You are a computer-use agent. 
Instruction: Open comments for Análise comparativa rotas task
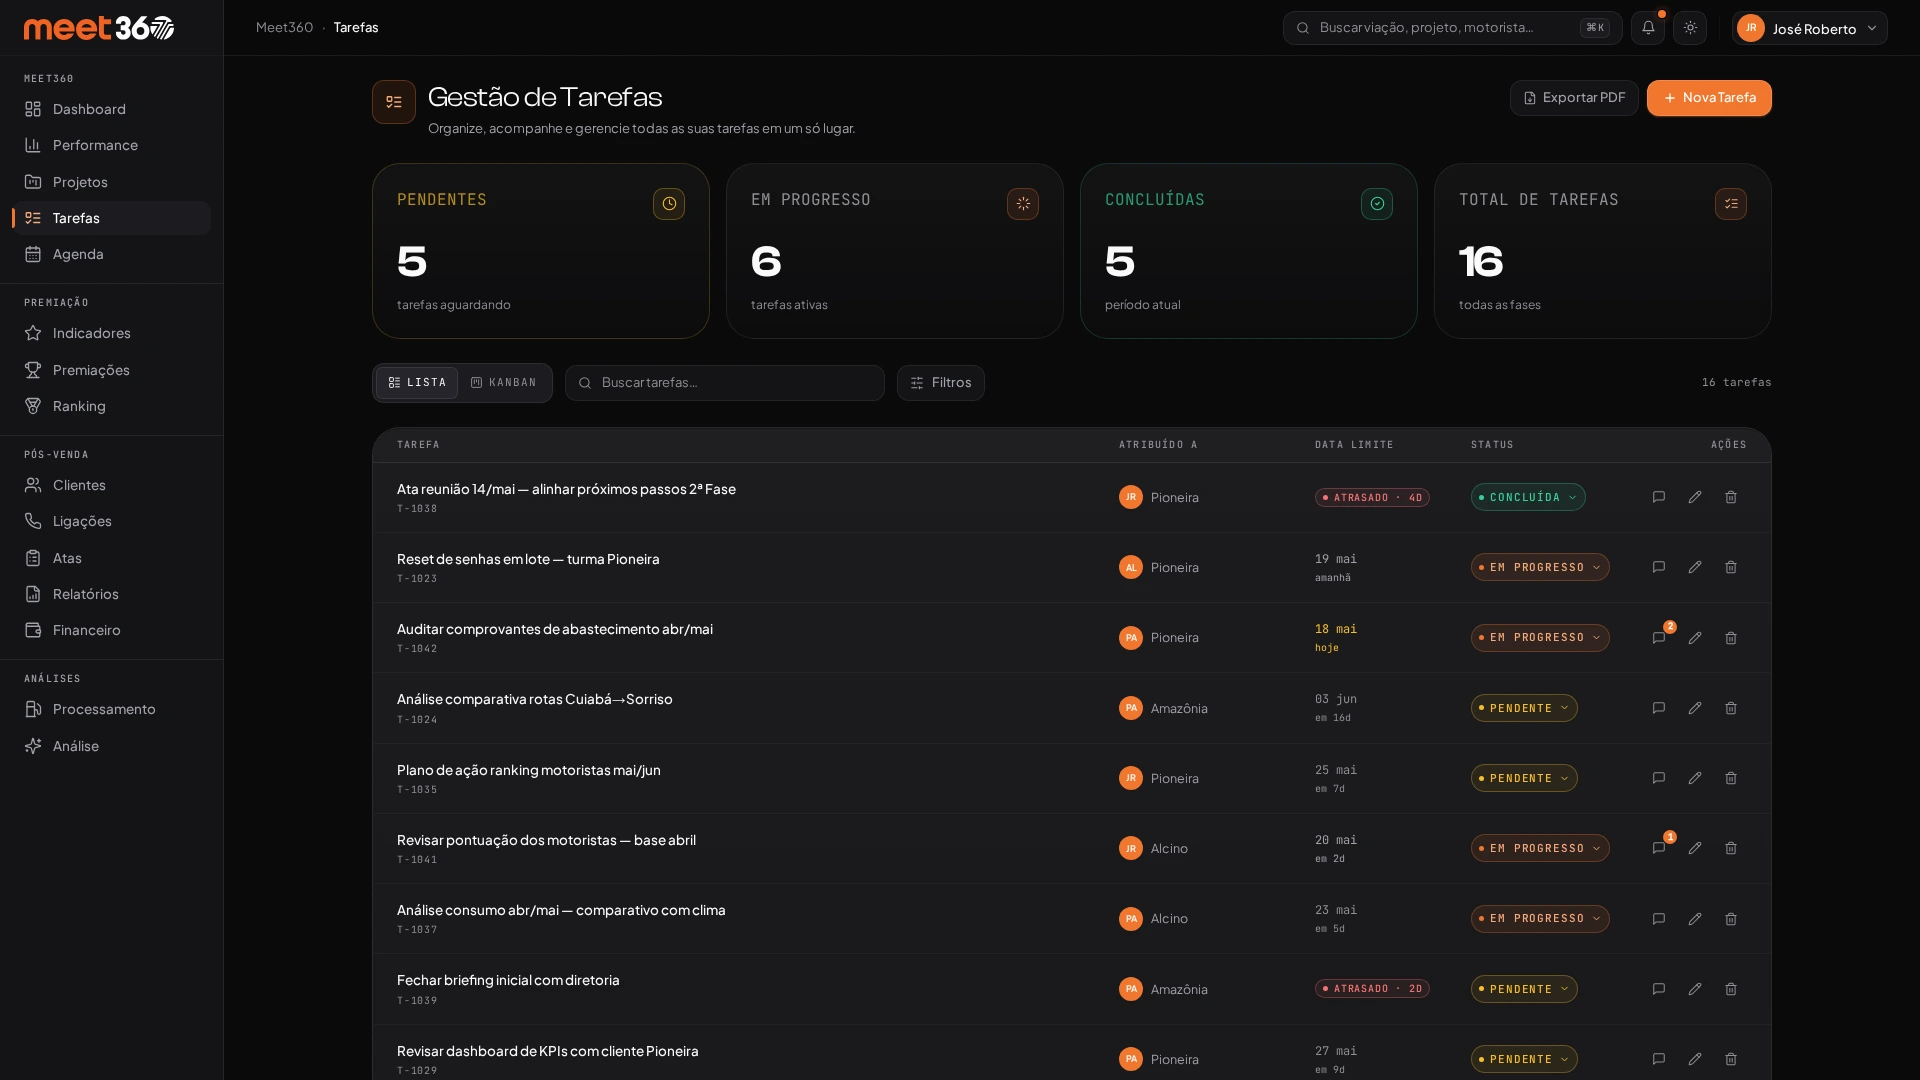[1659, 708]
